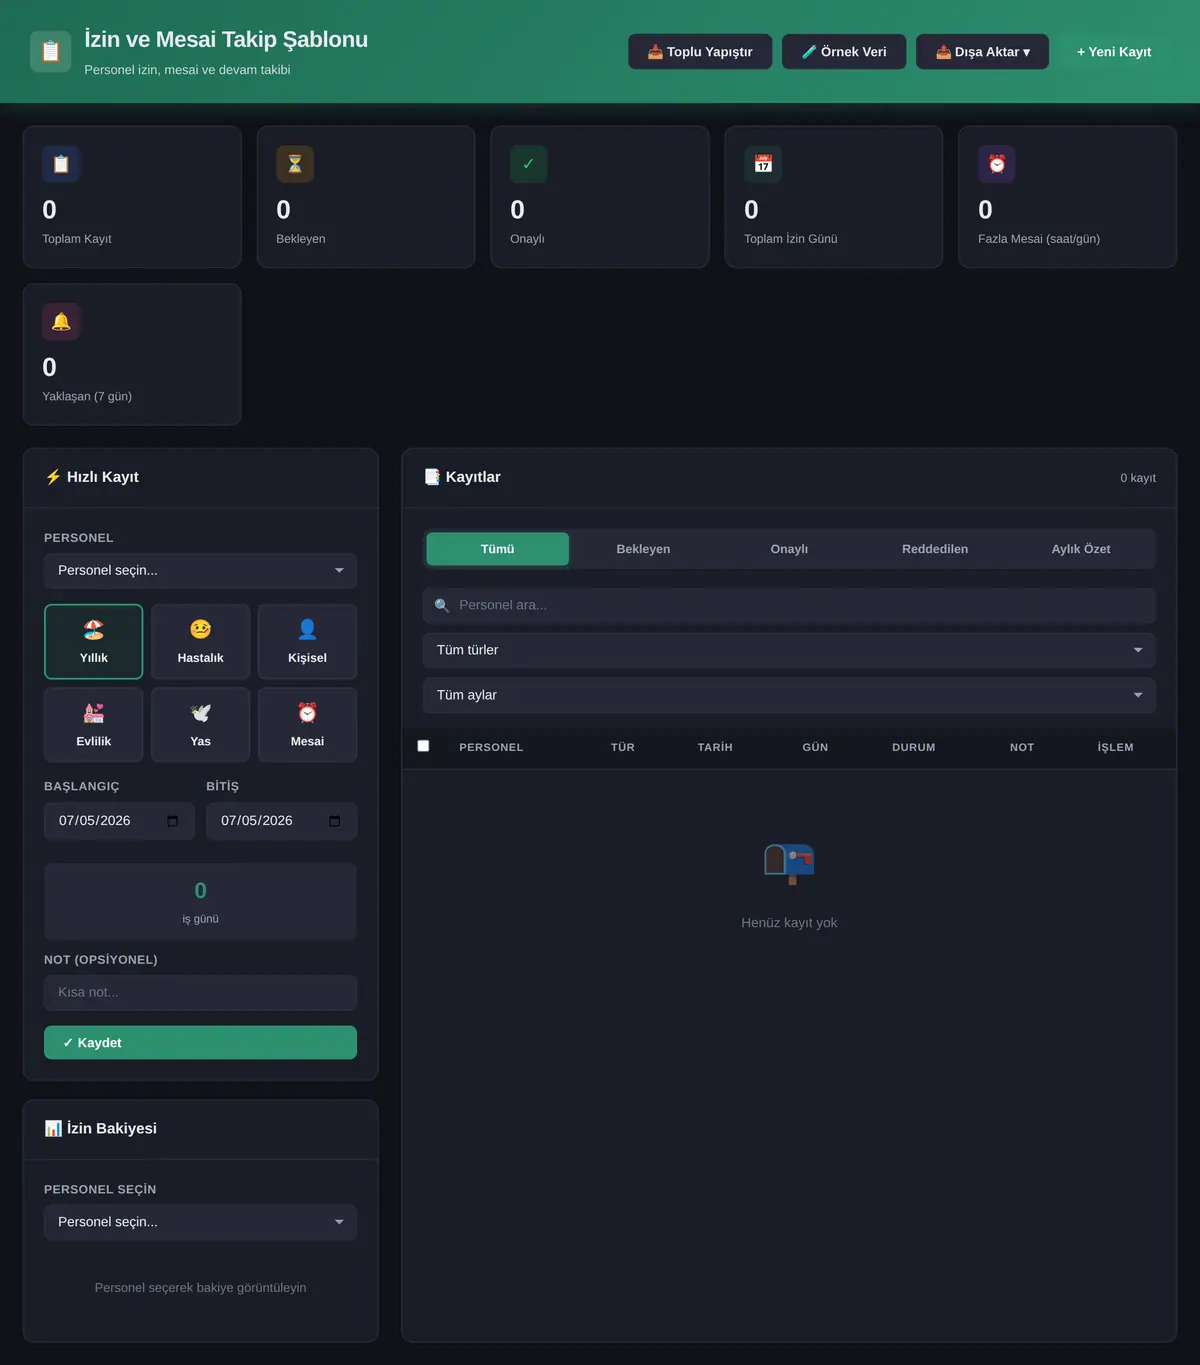Load sample data with Örnek Veri
The image size is (1200, 1365).
844,52
